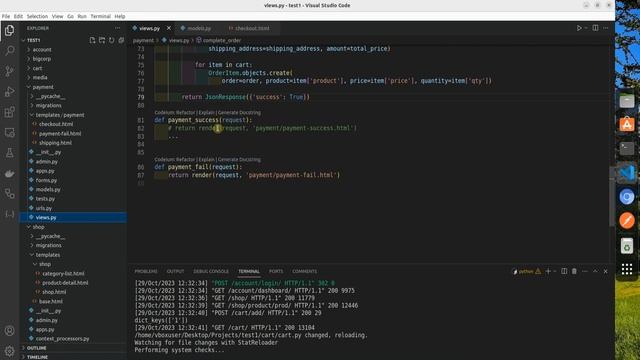Open the Accounts menu
Image resolution: width=640 pixels, height=360 pixels.
click(x=9, y=331)
